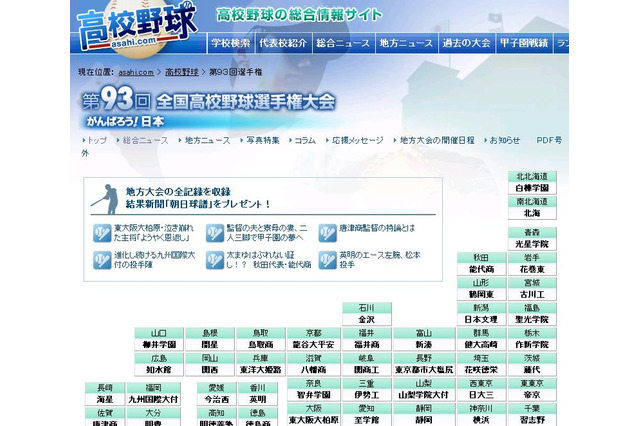Open the 代表校紹介 nav tab
The width and height of the screenshot is (640, 426).
coord(283,43)
